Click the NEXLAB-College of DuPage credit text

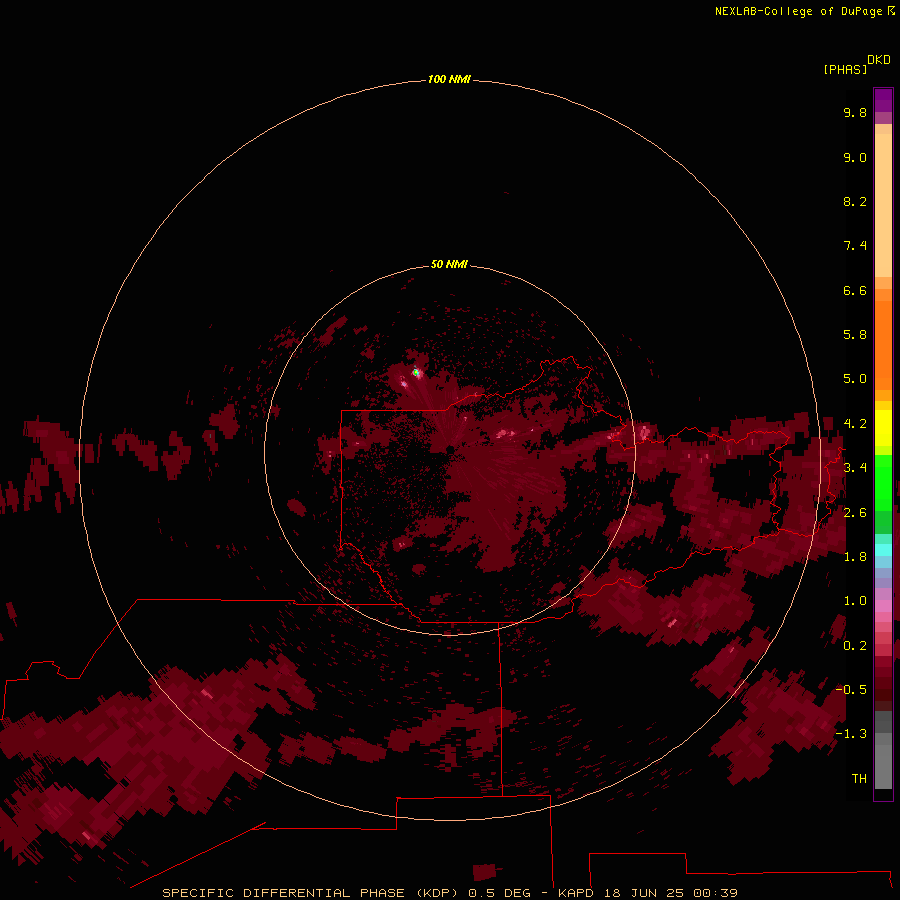point(798,11)
